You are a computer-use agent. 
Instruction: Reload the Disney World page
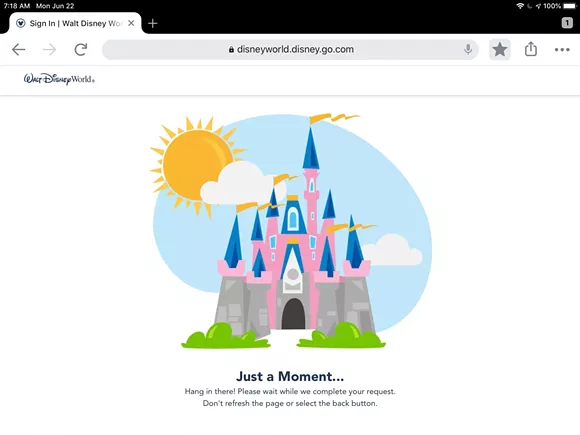tap(81, 49)
